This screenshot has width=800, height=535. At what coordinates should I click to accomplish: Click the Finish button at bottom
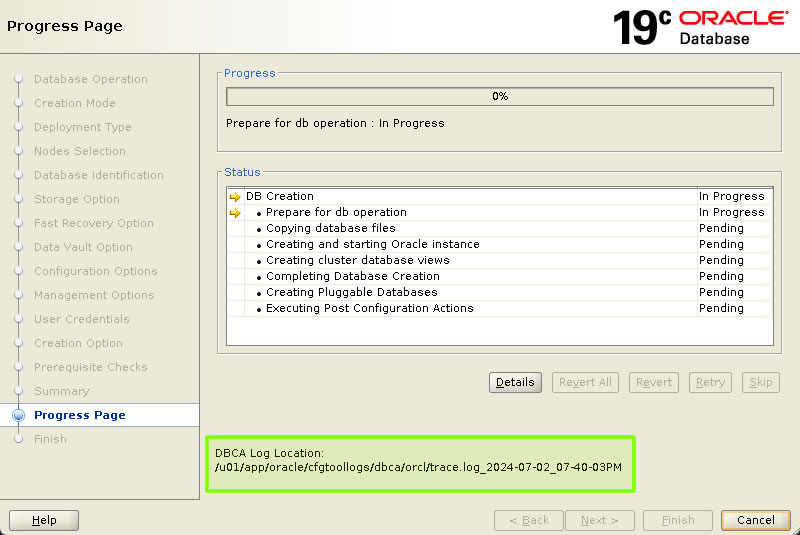coord(678,520)
